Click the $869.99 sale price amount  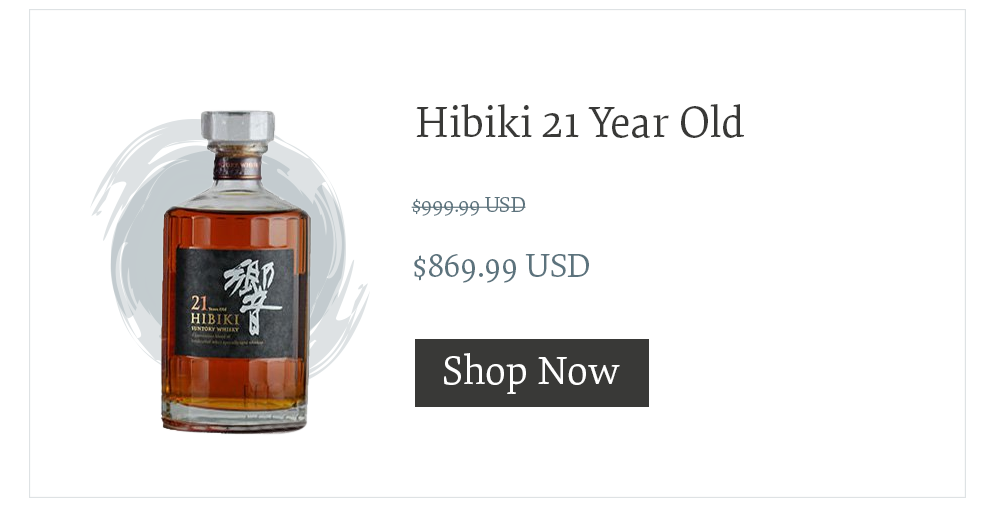pyautogui.click(x=465, y=266)
